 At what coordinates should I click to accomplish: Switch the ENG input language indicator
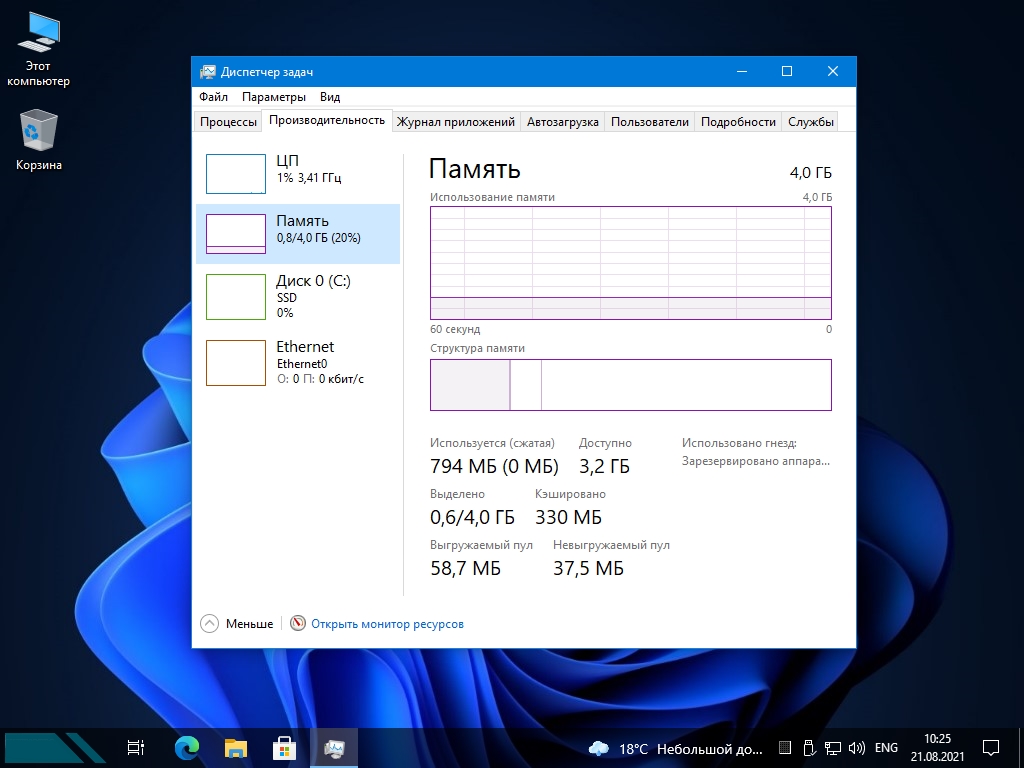click(886, 748)
